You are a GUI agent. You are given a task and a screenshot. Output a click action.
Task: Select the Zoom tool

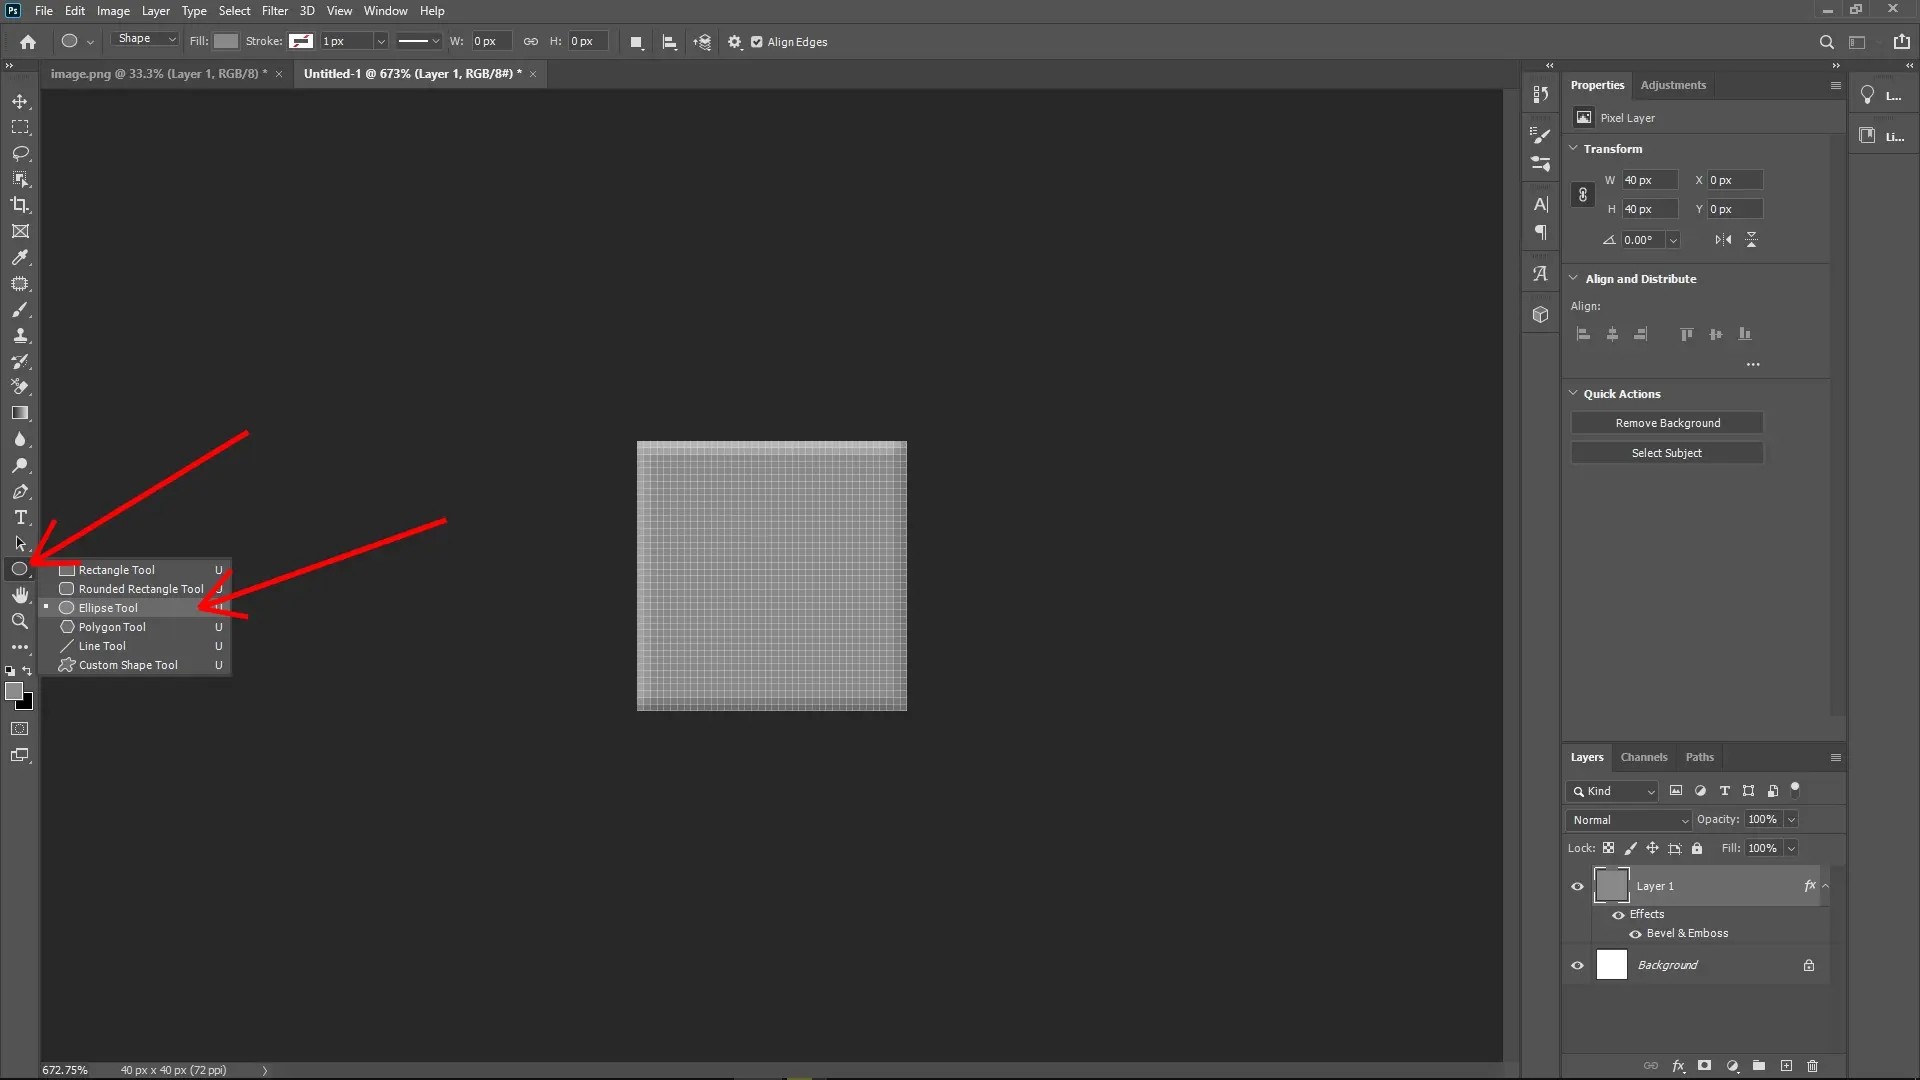[x=20, y=621]
